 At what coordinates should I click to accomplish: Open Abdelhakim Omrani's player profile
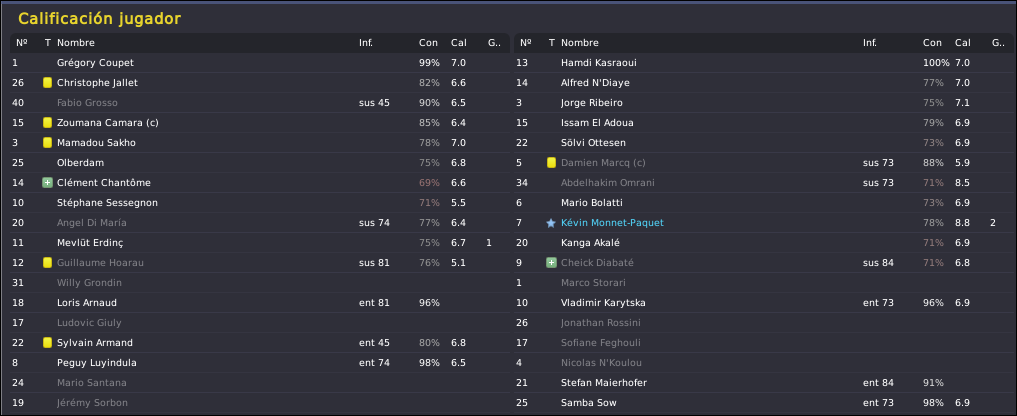point(608,183)
